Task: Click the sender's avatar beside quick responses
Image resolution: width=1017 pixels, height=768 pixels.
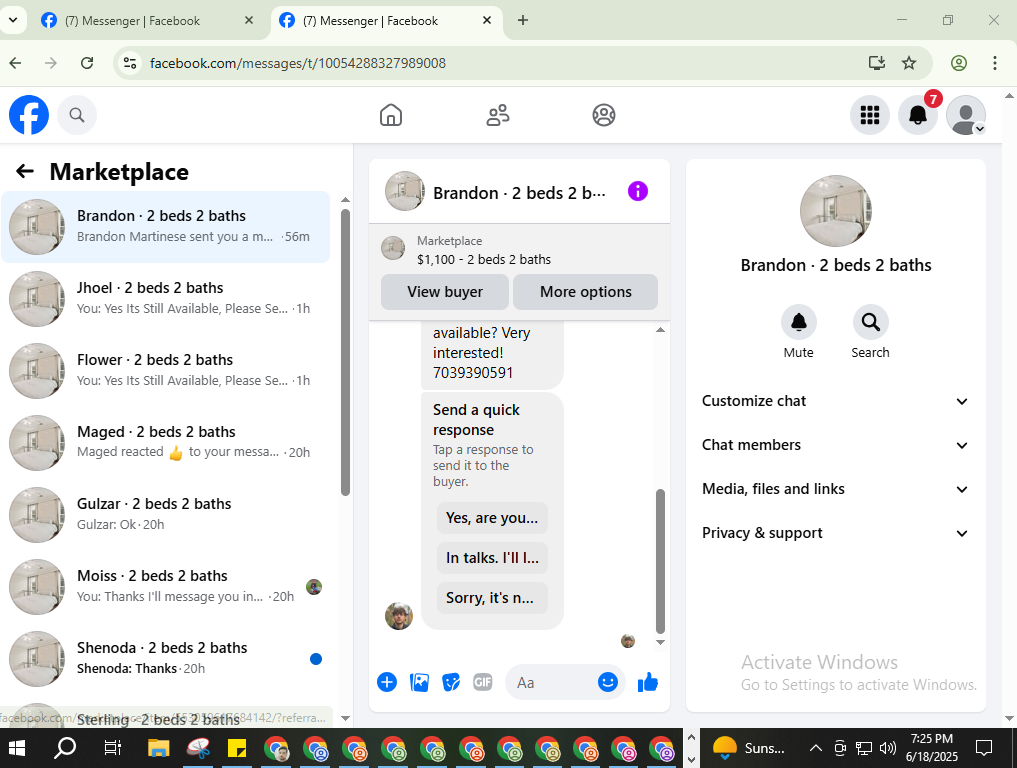Action: (399, 616)
